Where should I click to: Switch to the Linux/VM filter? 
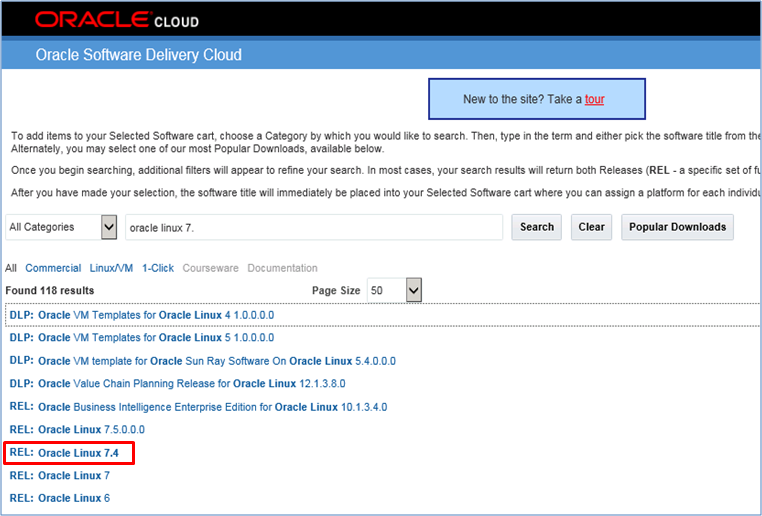click(x=111, y=268)
